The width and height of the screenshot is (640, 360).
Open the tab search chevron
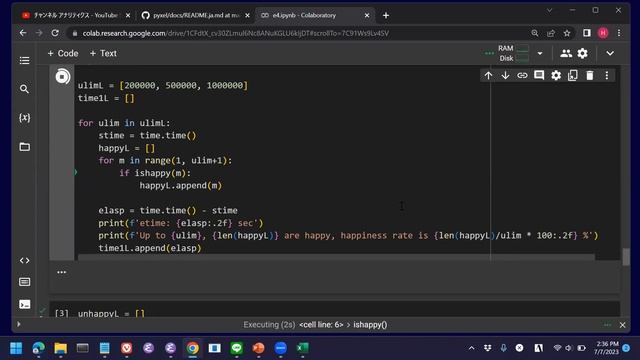[549, 10]
